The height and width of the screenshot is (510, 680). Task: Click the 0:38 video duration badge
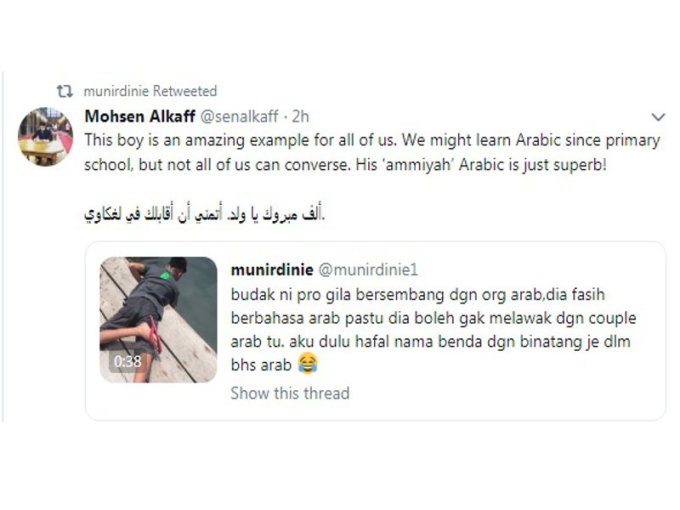[x=128, y=361]
